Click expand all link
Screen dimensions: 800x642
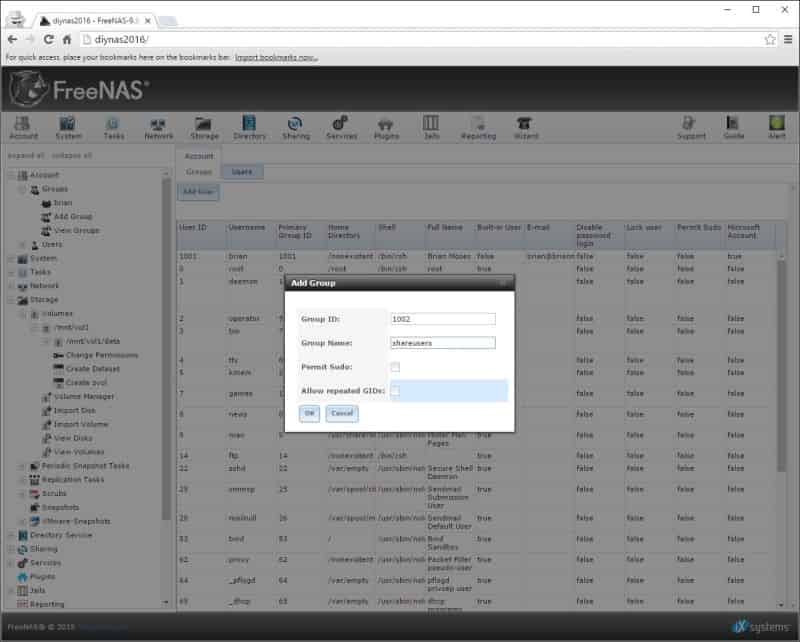(x=26, y=155)
